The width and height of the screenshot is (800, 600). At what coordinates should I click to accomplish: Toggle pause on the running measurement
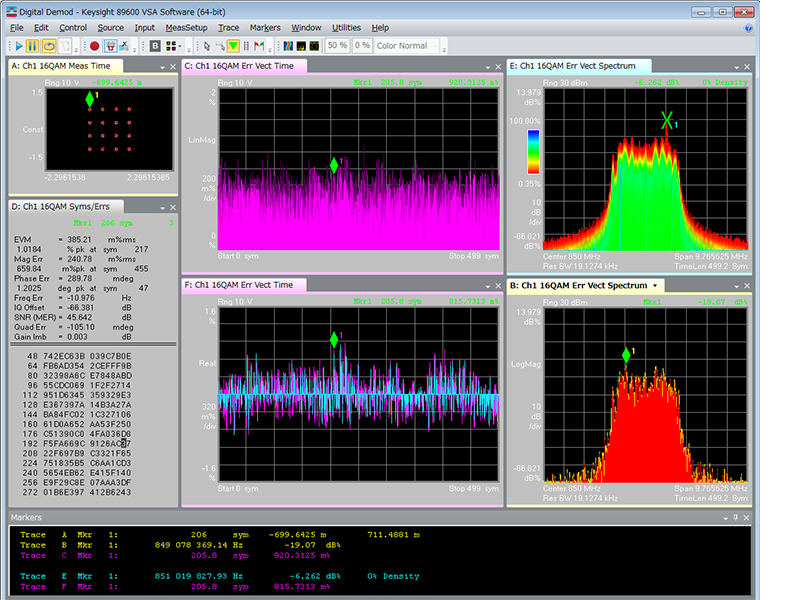click(33, 47)
